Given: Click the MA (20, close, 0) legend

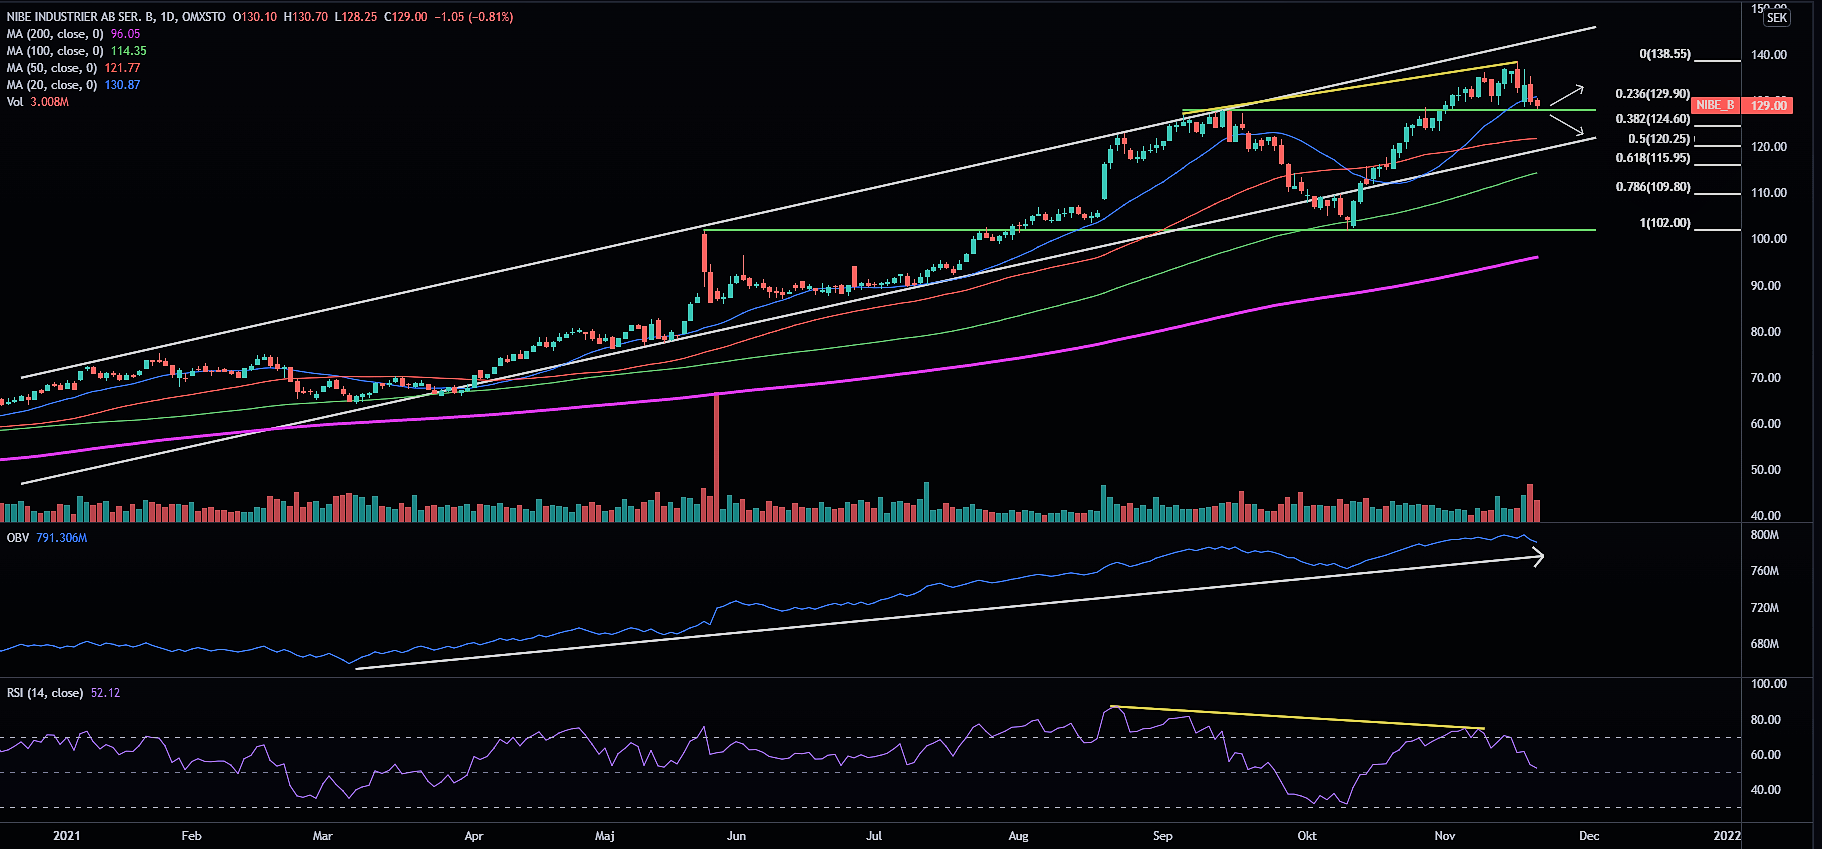Looking at the screenshot, I should pos(52,85).
